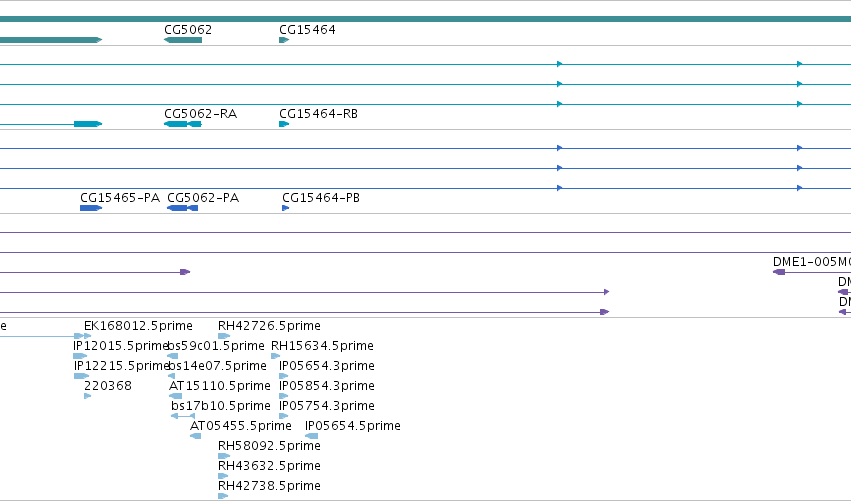Open the CG15465-PA protein feature label
851x501 pixels.
tap(120, 198)
